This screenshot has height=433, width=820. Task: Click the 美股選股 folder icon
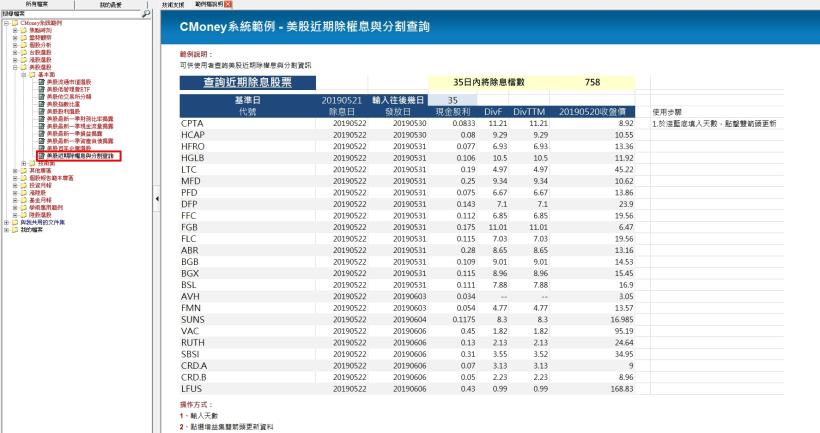(x=24, y=67)
